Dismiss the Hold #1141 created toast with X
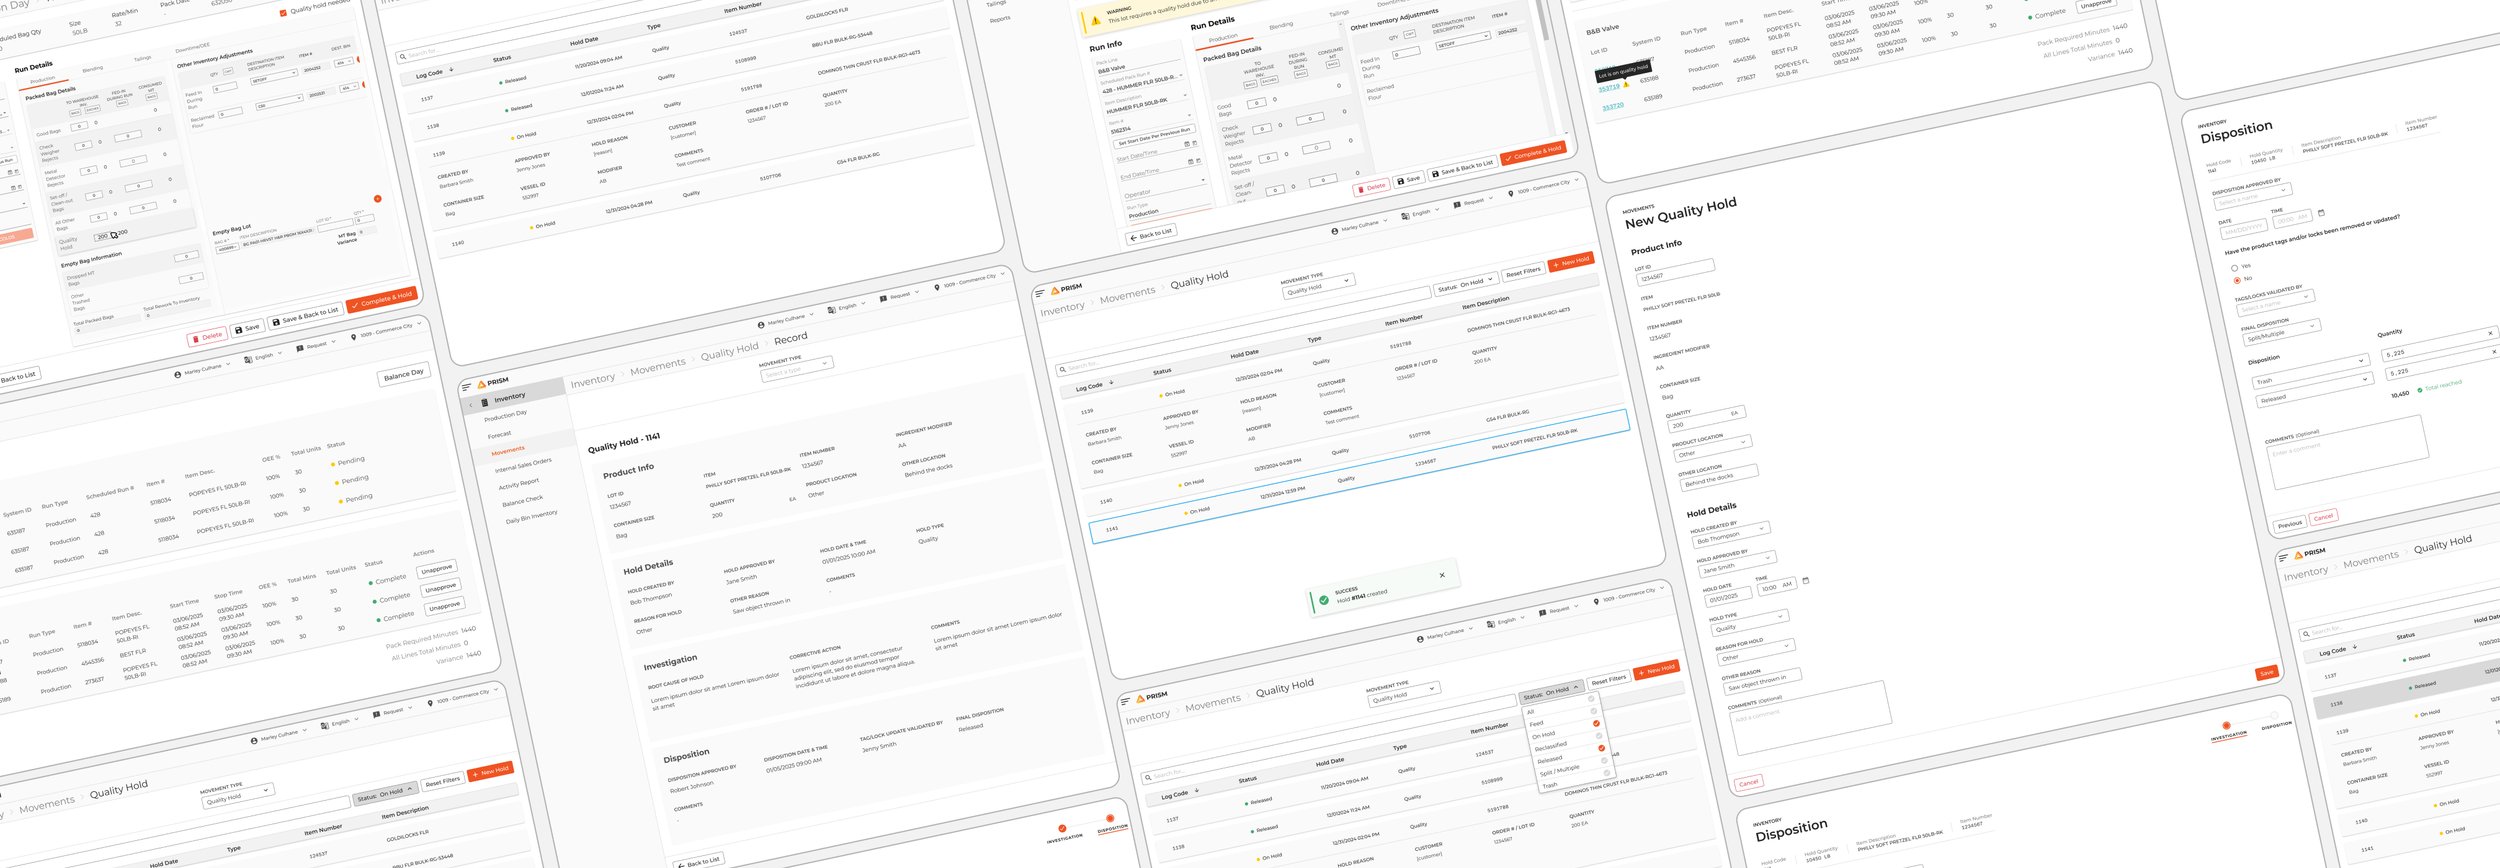This screenshot has width=2500, height=868. tap(1442, 575)
